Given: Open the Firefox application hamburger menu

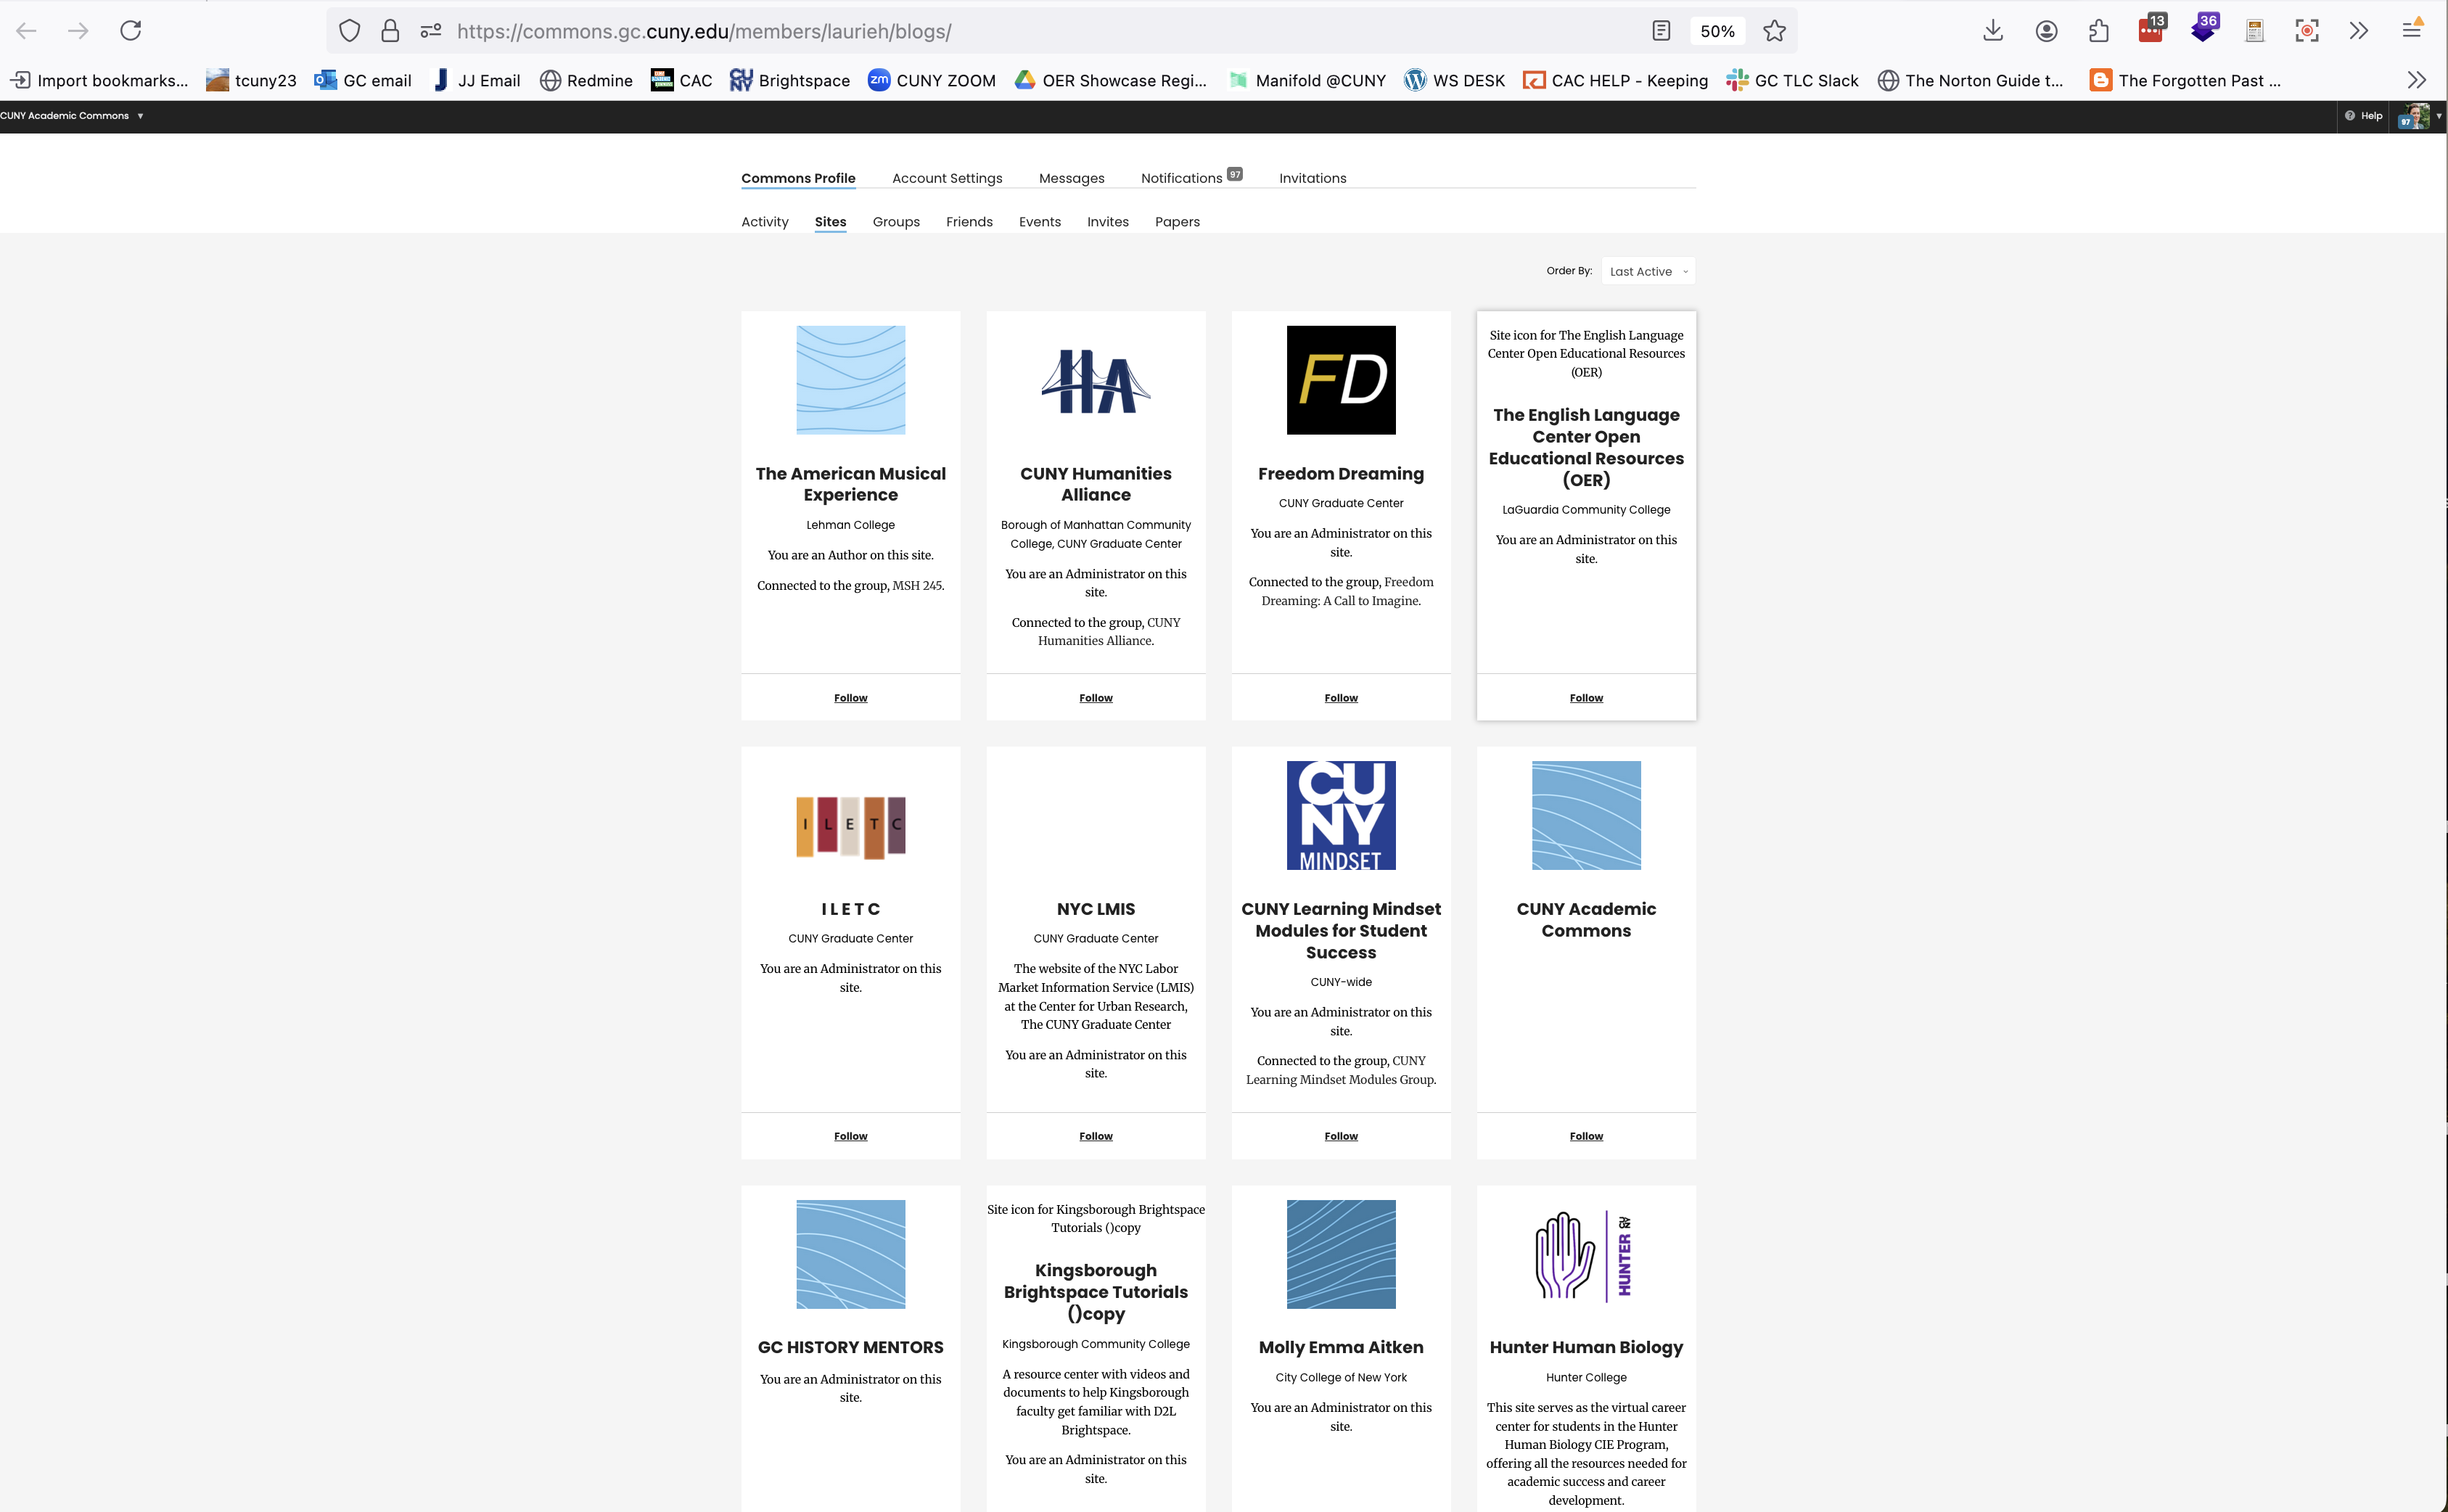Looking at the screenshot, I should pyautogui.click(x=2412, y=31).
